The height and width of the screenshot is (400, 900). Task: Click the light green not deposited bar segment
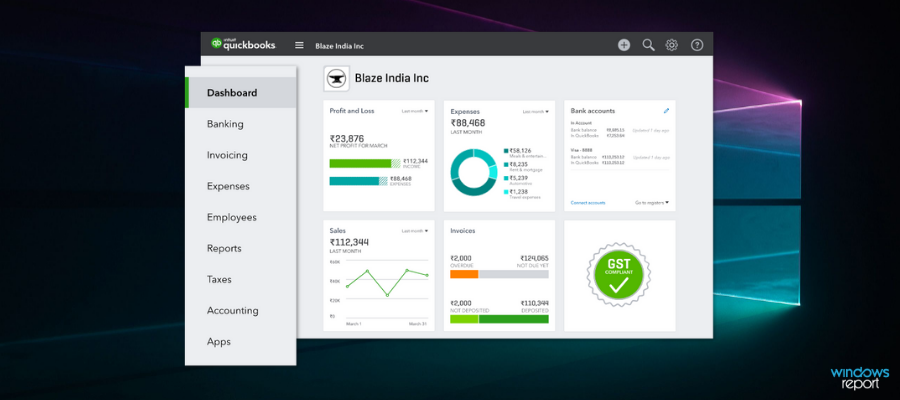point(464,319)
